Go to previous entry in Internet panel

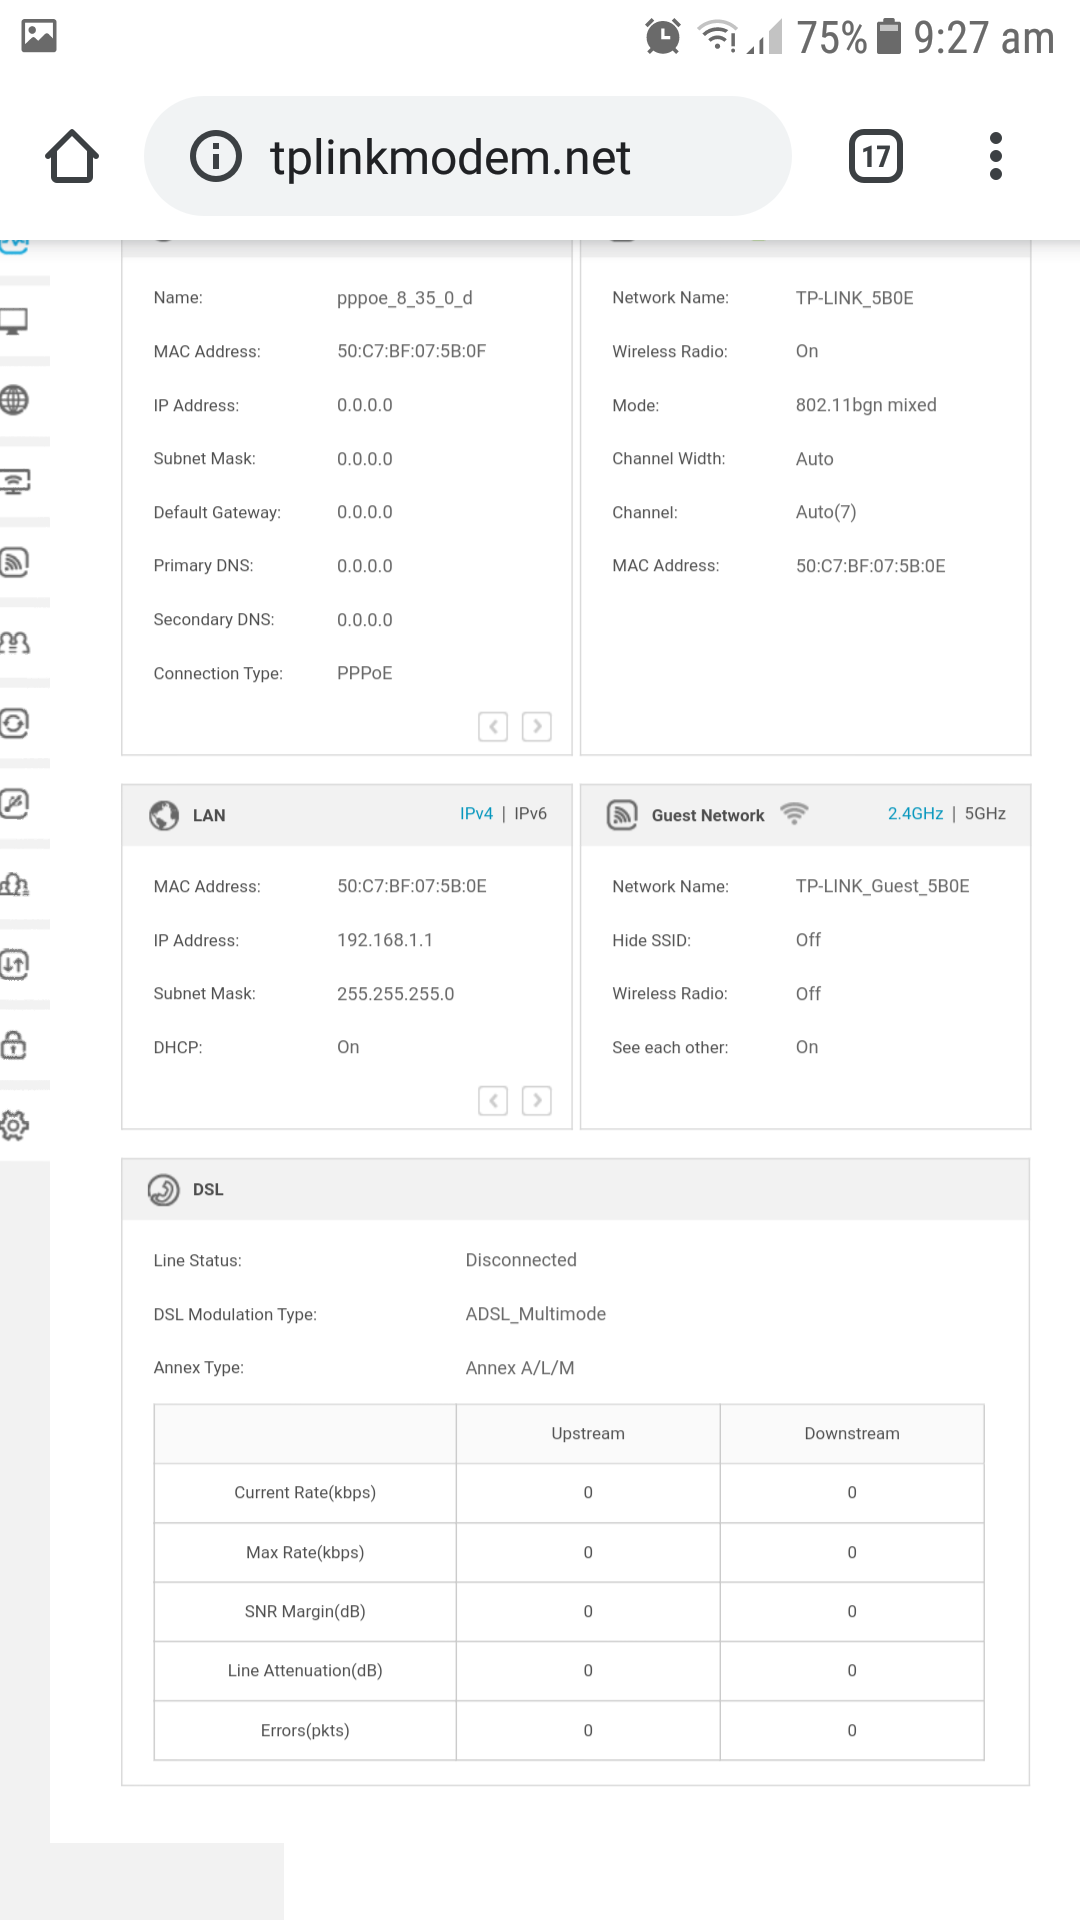(493, 726)
